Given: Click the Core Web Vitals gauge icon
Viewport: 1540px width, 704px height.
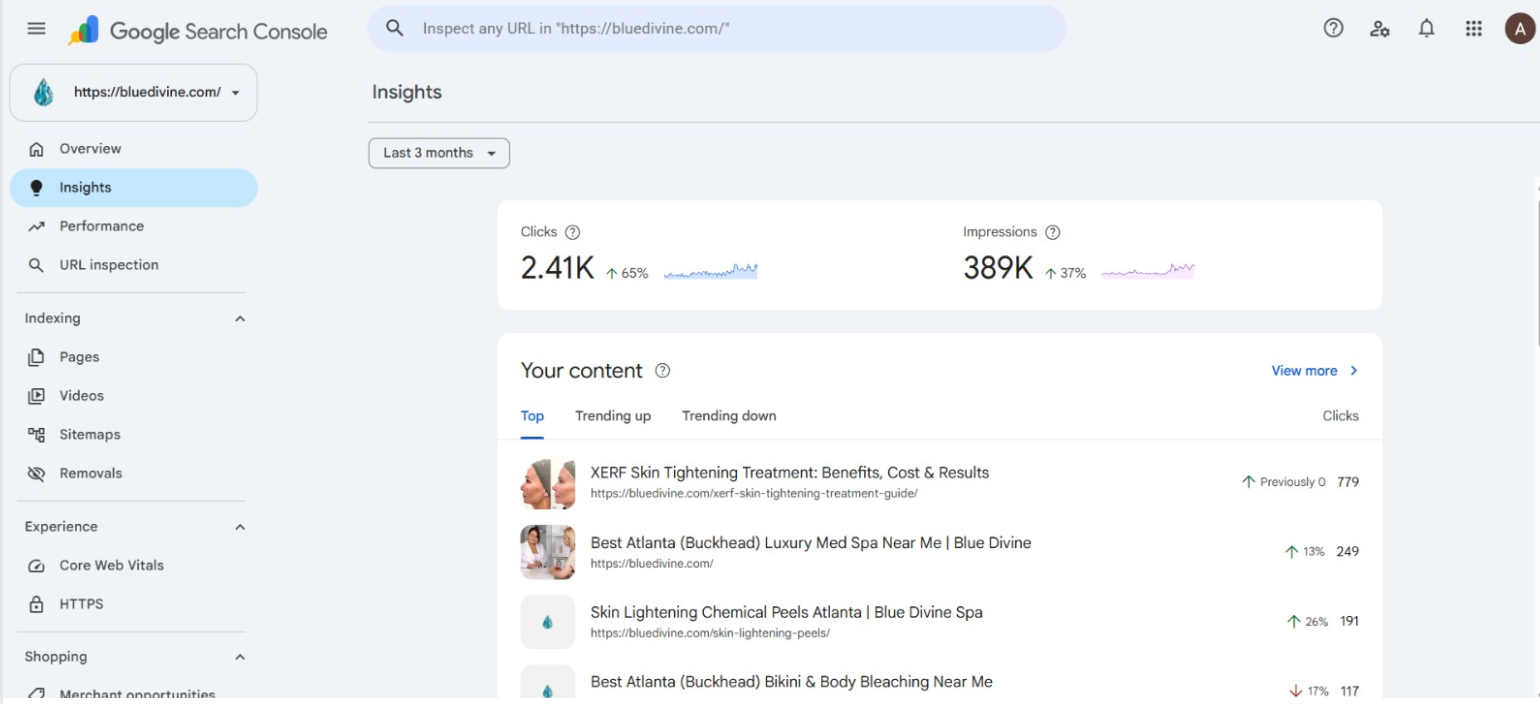Looking at the screenshot, I should (x=37, y=566).
